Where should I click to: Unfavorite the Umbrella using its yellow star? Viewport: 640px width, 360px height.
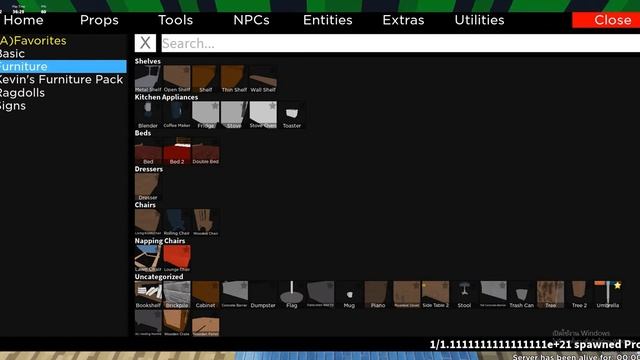coord(617,285)
